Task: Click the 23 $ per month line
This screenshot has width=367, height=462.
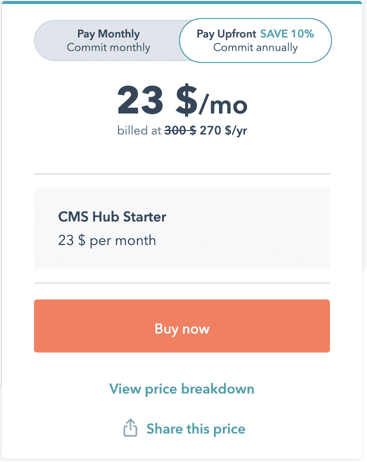Action: pyautogui.click(x=107, y=240)
